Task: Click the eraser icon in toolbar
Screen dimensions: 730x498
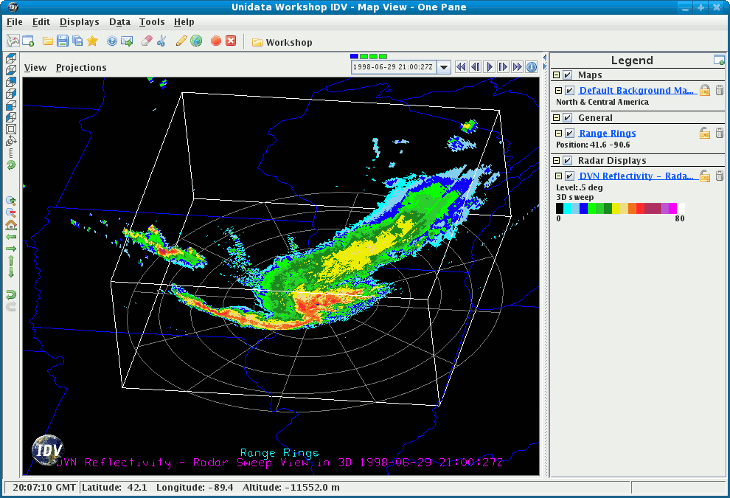Action: 146,41
